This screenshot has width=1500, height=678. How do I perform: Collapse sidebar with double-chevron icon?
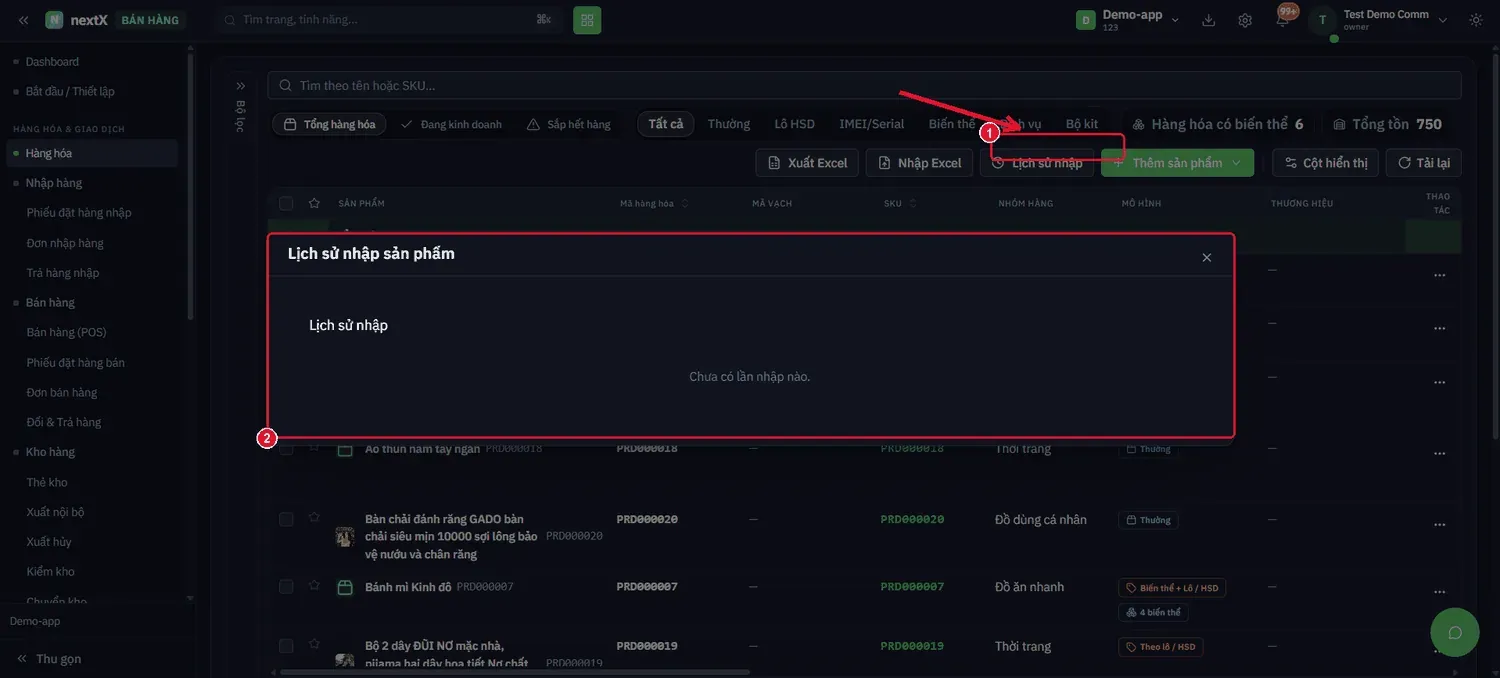pyautogui.click(x=23, y=20)
